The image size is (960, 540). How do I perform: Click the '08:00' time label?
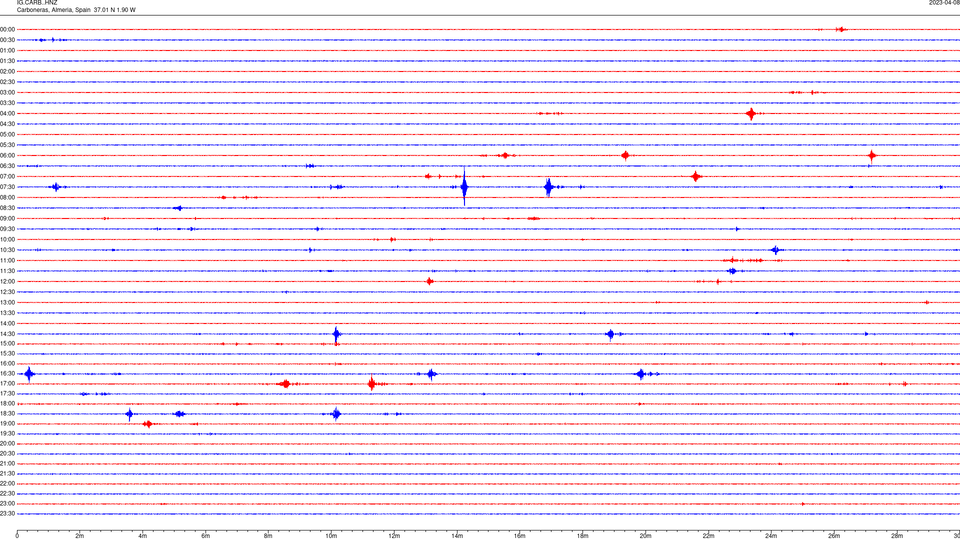pyautogui.click(x=7, y=197)
